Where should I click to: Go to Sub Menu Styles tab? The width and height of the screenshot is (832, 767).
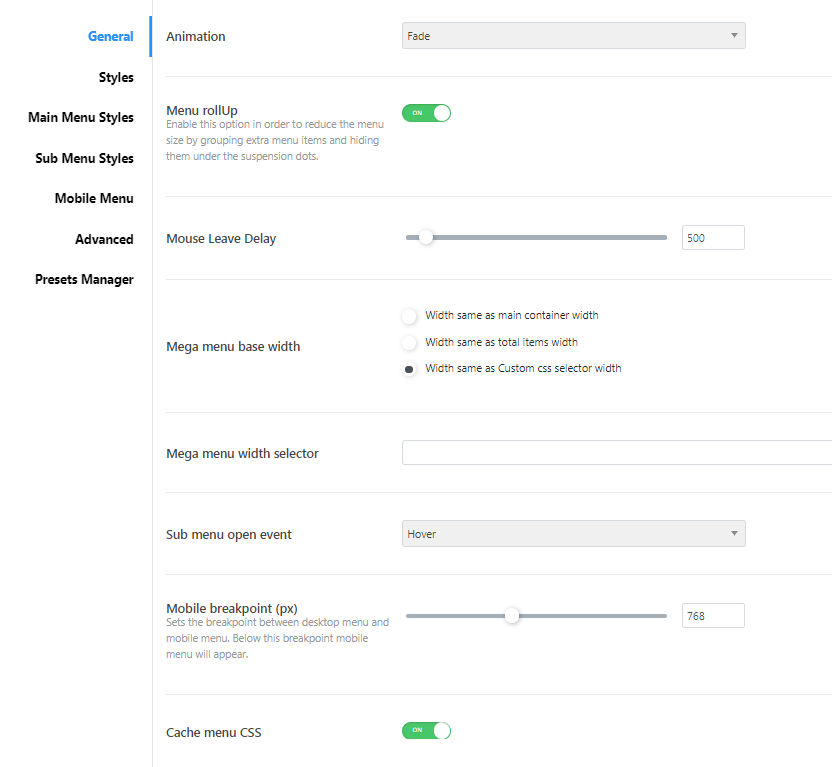click(x=84, y=158)
